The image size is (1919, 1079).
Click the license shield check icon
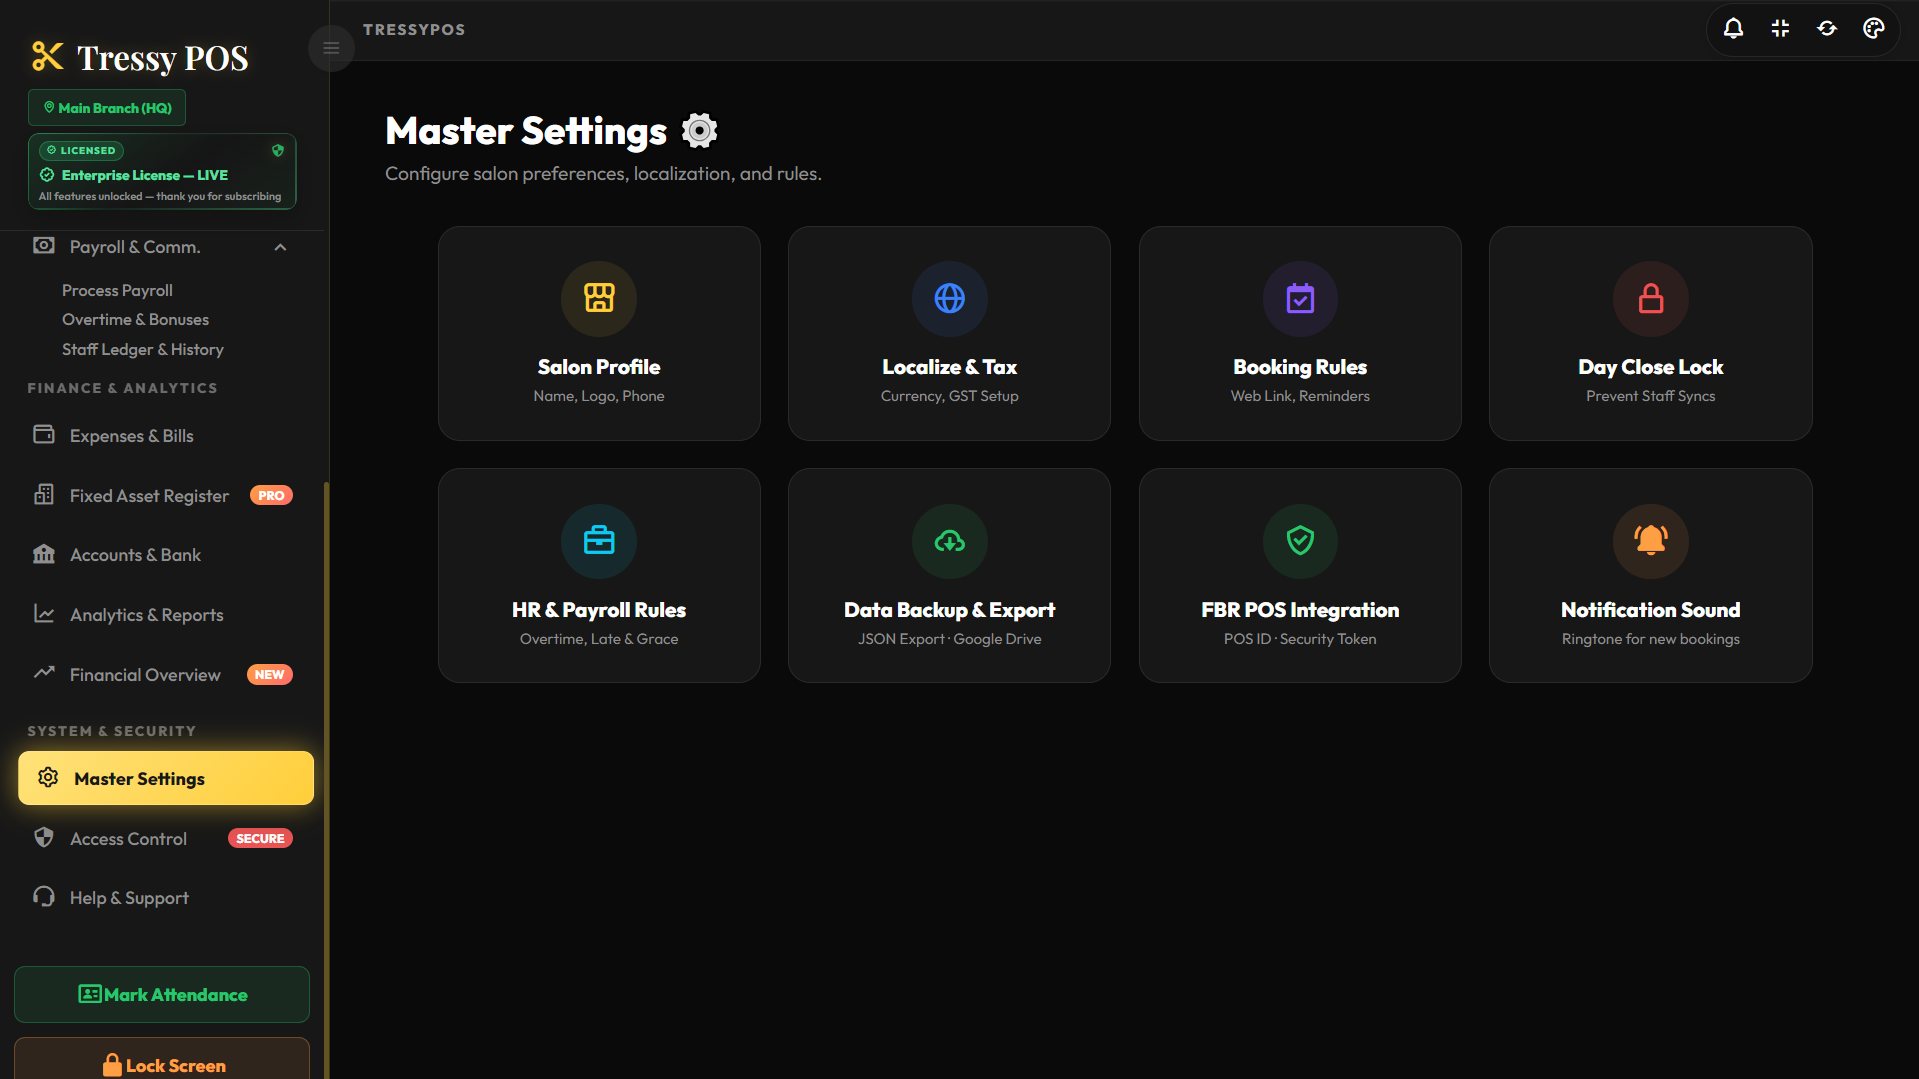[x=278, y=151]
